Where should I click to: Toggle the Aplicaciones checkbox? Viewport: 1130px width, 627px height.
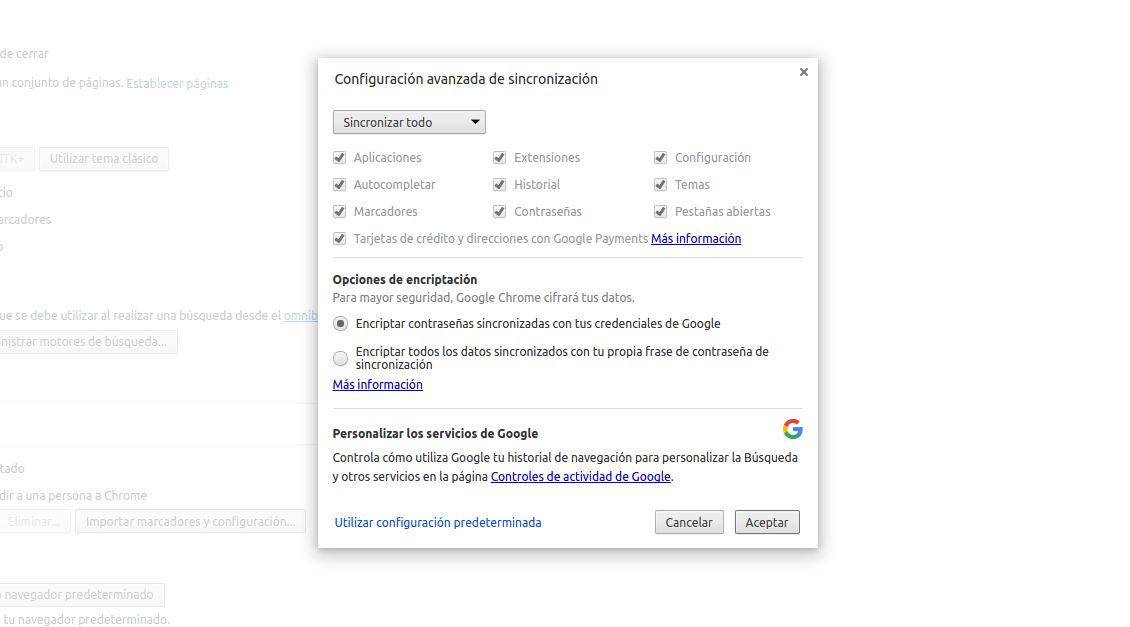tap(340, 158)
